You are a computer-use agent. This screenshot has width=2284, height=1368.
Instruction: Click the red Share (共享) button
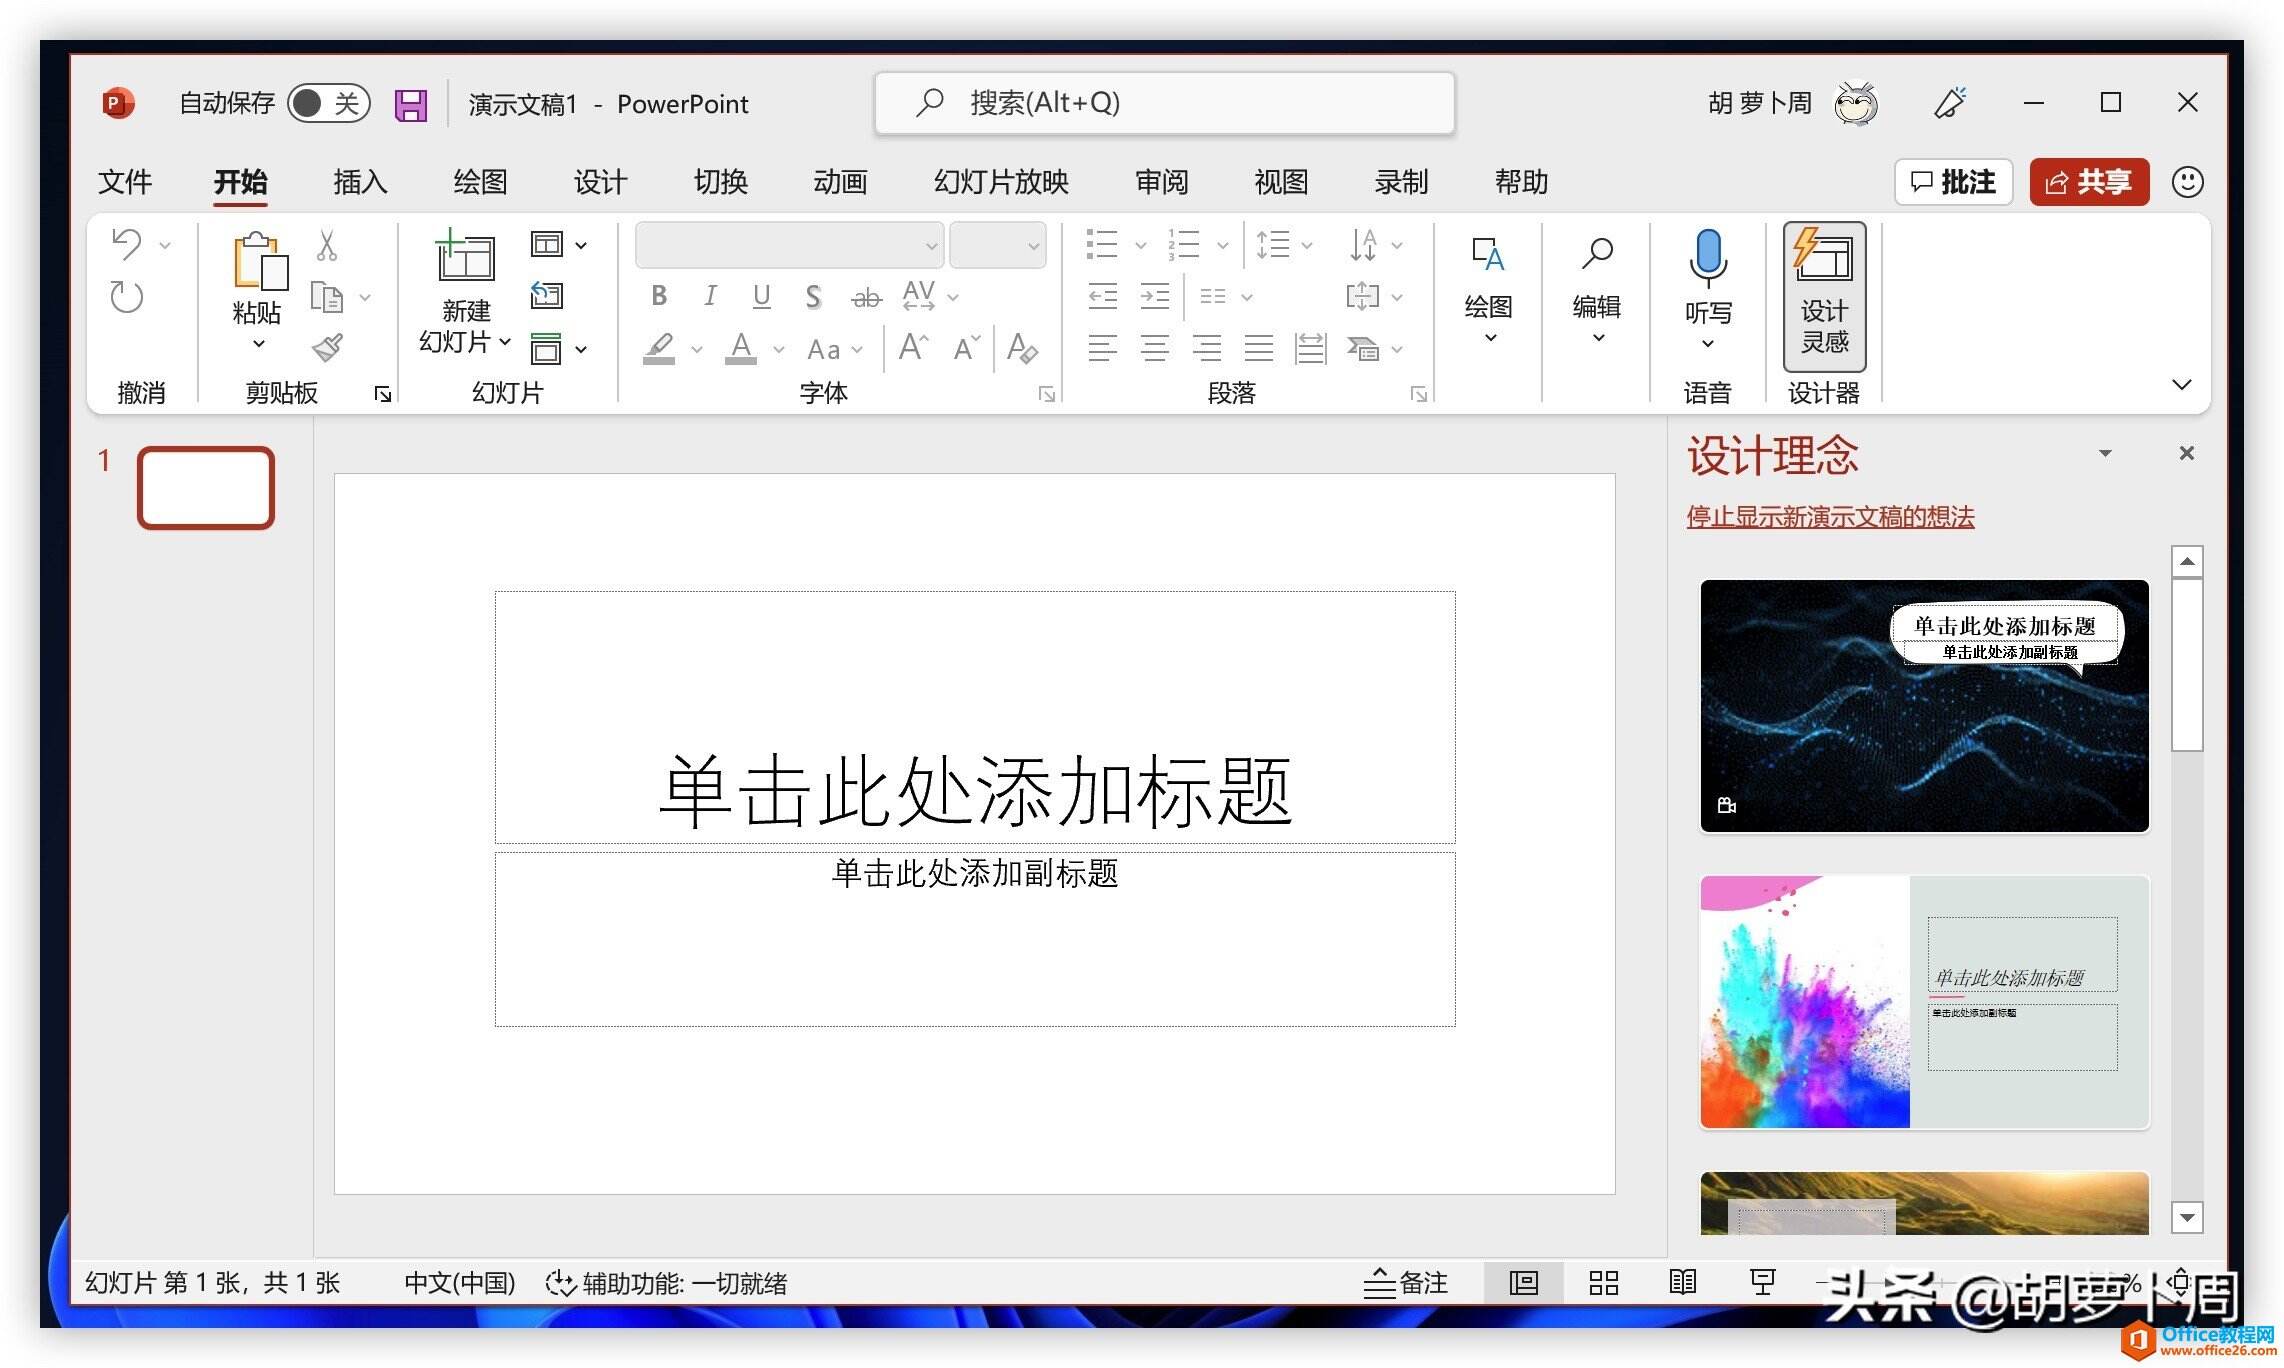pyautogui.click(x=2089, y=182)
